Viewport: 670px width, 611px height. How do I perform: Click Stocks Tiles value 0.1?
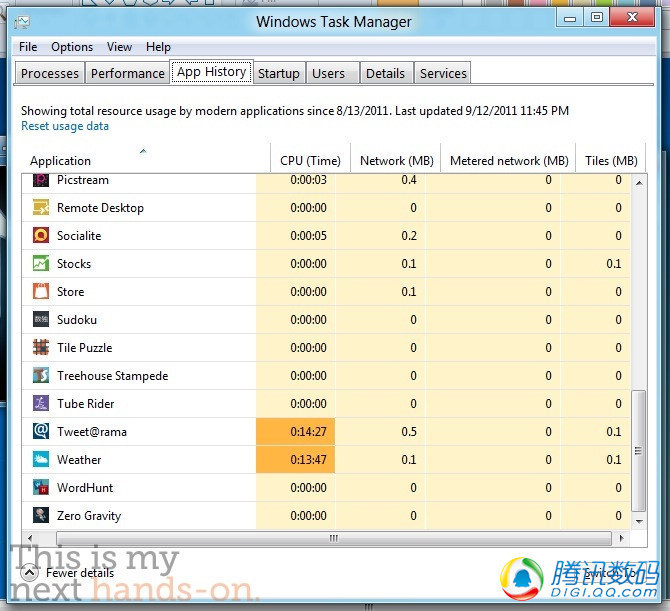[614, 264]
